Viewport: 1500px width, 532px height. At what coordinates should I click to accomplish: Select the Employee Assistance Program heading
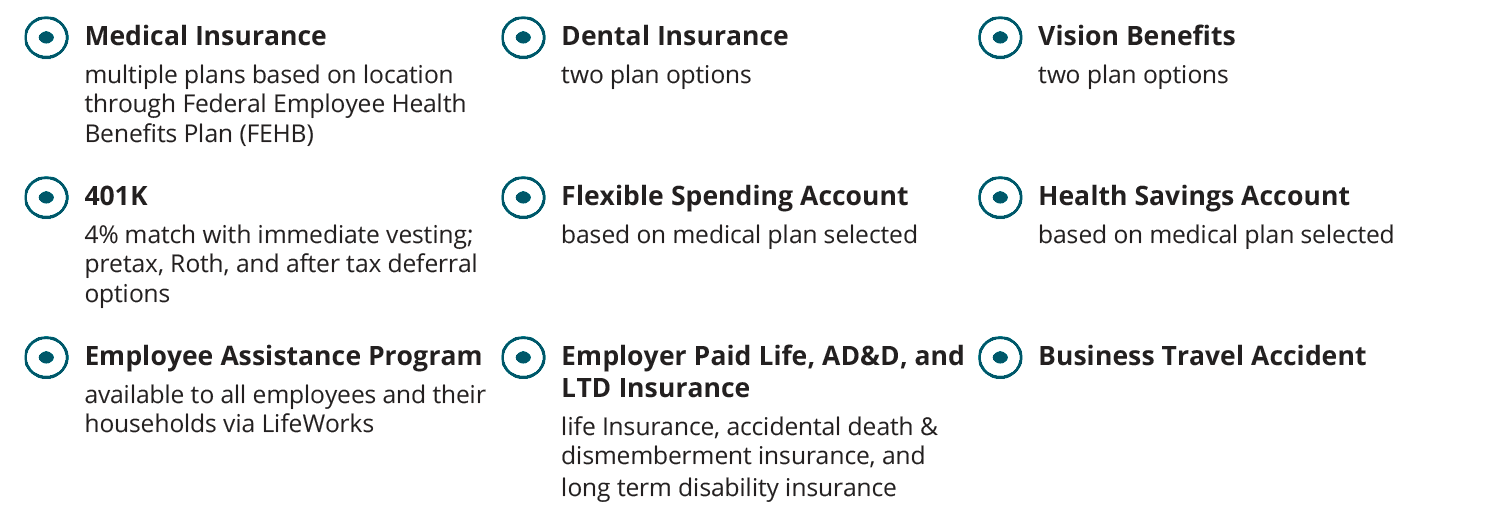click(x=283, y=356)
